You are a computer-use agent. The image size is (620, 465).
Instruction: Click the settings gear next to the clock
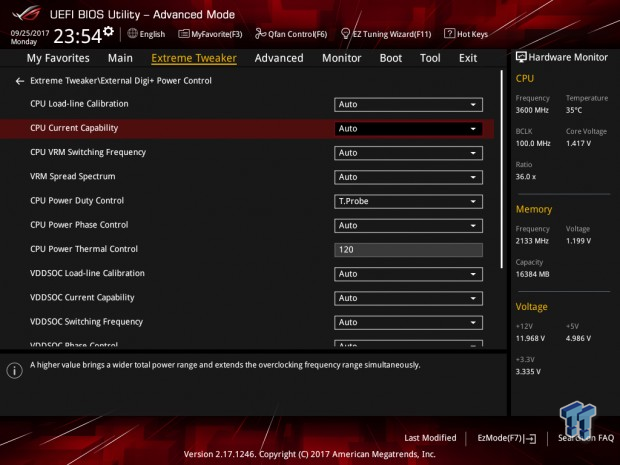pyautogui.click(x=108, y=31)
